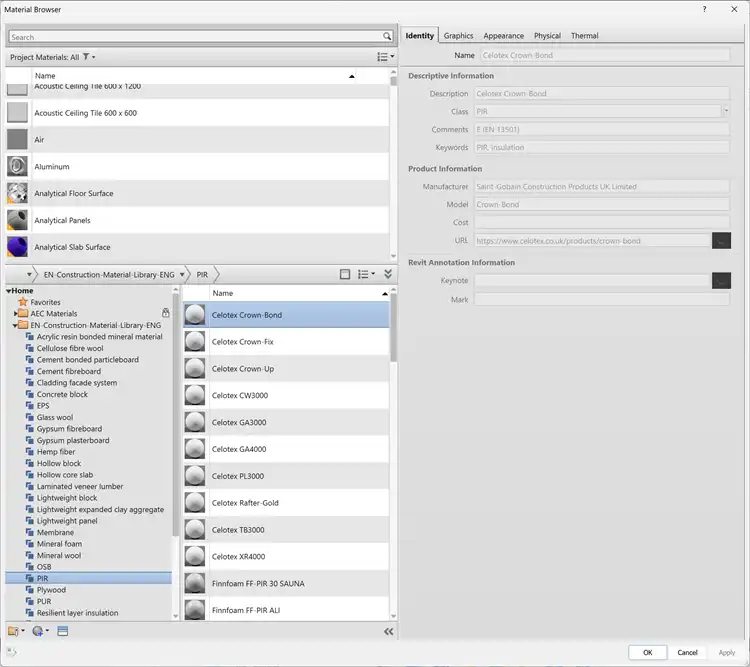
Task: Click the Description field
Action: pyautogui.click(x=602, y=93)
